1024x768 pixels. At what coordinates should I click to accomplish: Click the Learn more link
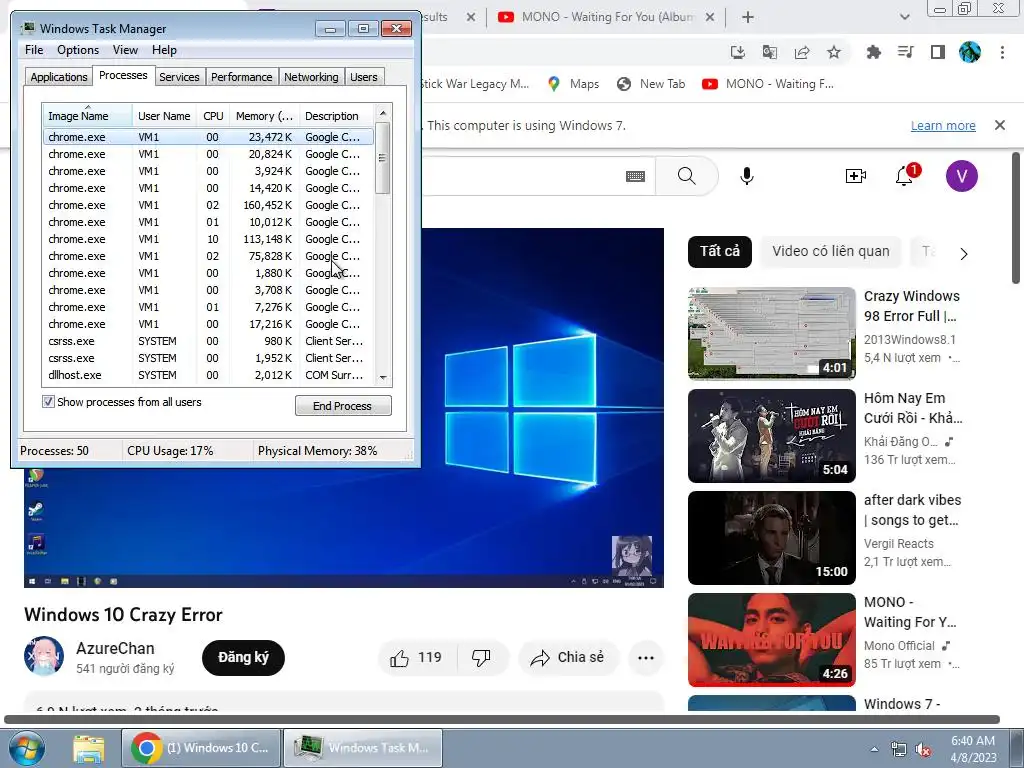(x=943, y=125)
